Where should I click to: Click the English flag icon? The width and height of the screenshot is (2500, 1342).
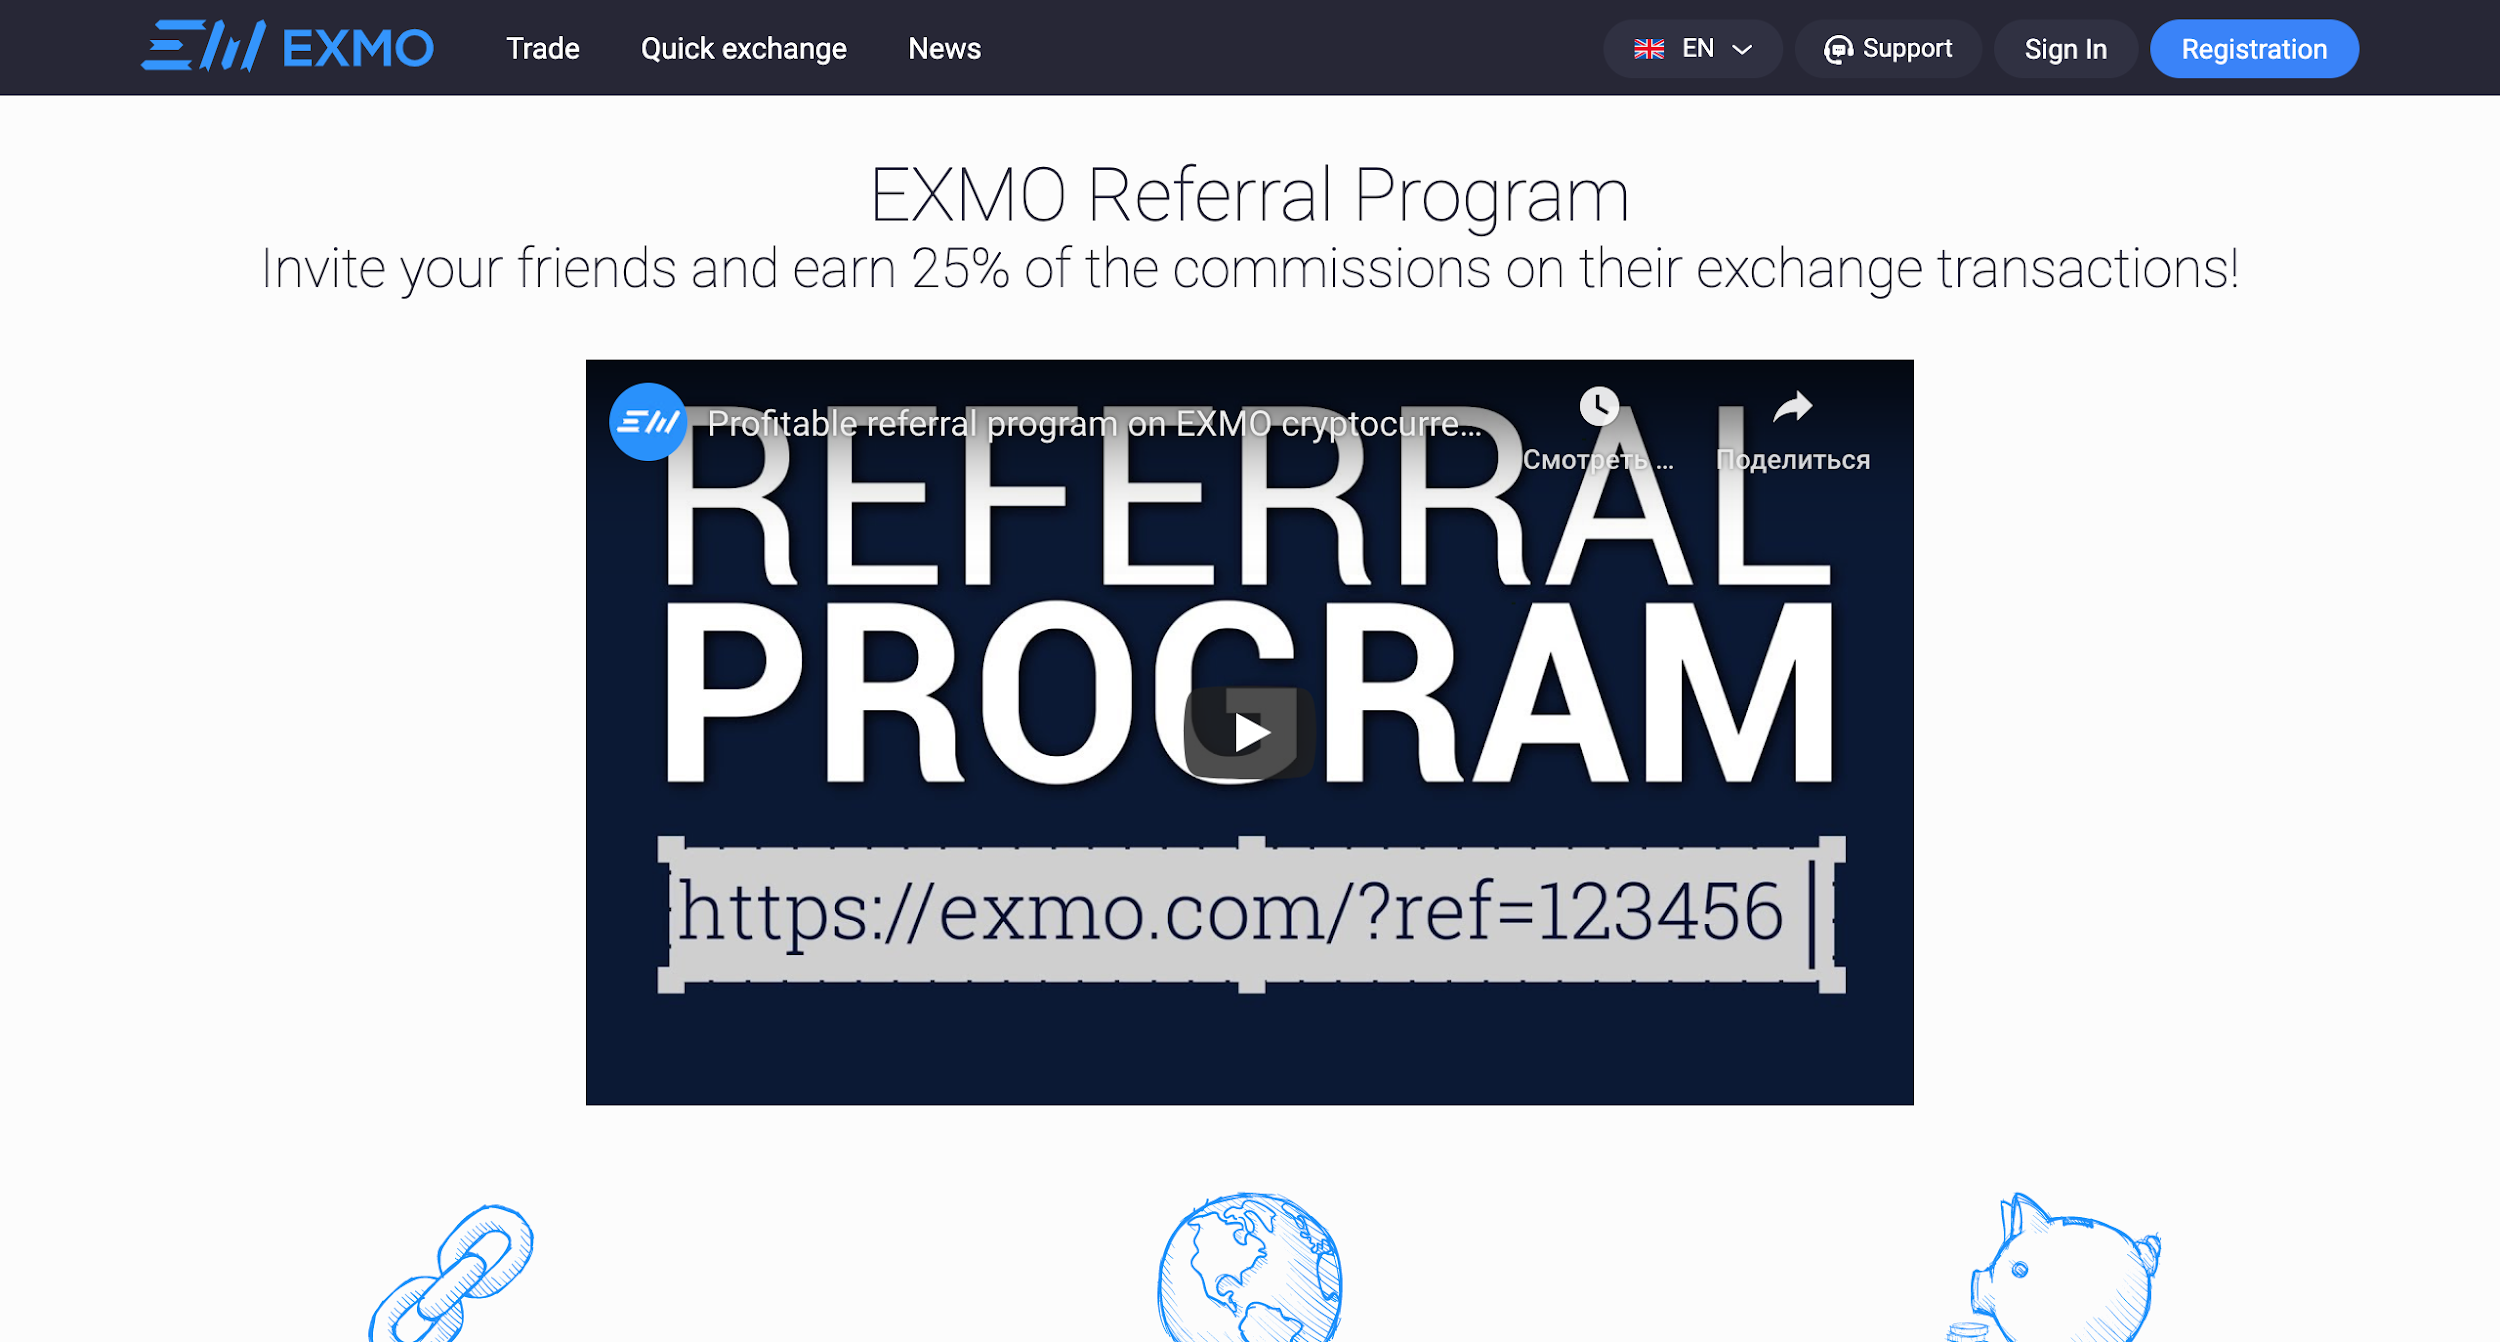tap(1647, 48)
